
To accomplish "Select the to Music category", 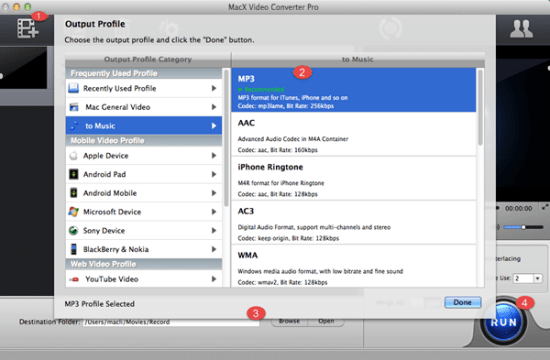I will (144, 126).
